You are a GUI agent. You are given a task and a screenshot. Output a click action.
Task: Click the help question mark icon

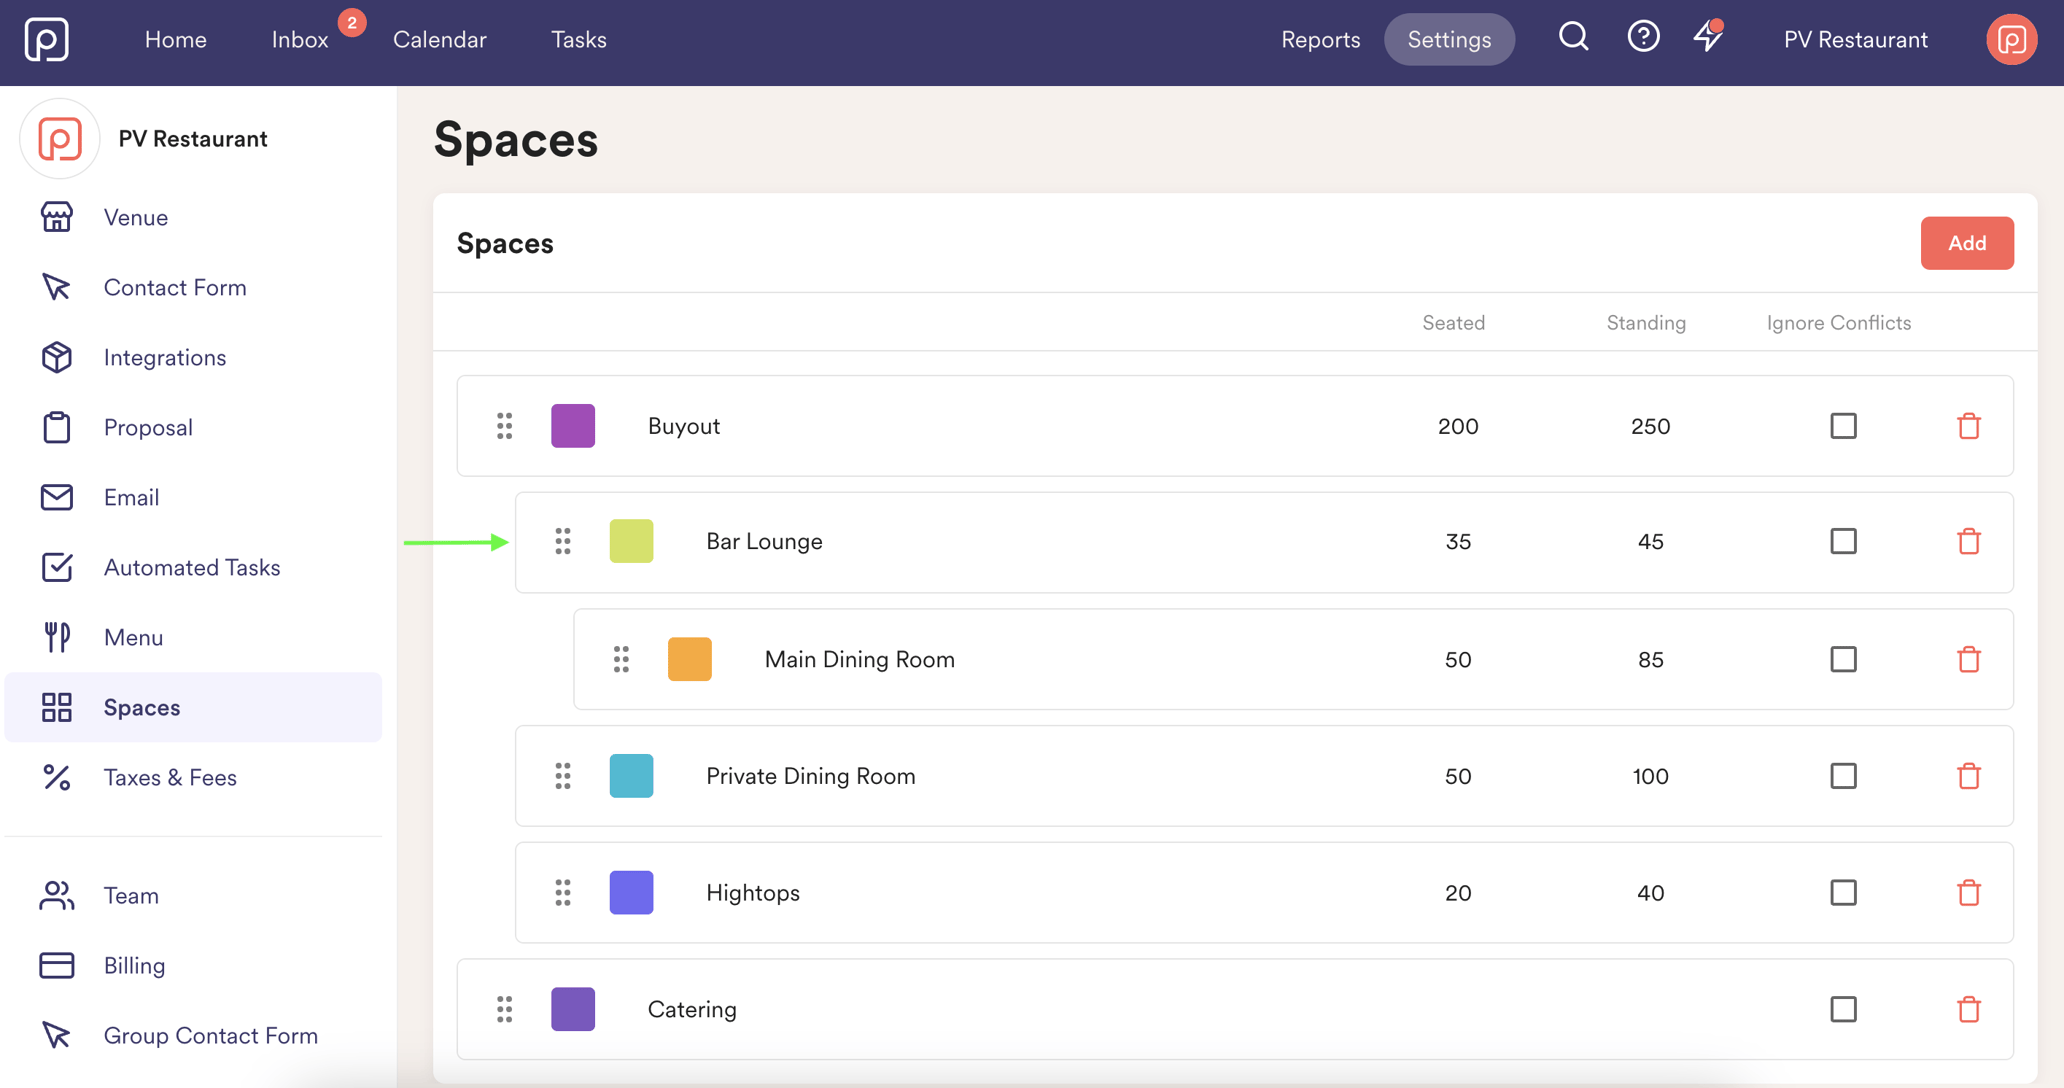tap(1643, 38)
